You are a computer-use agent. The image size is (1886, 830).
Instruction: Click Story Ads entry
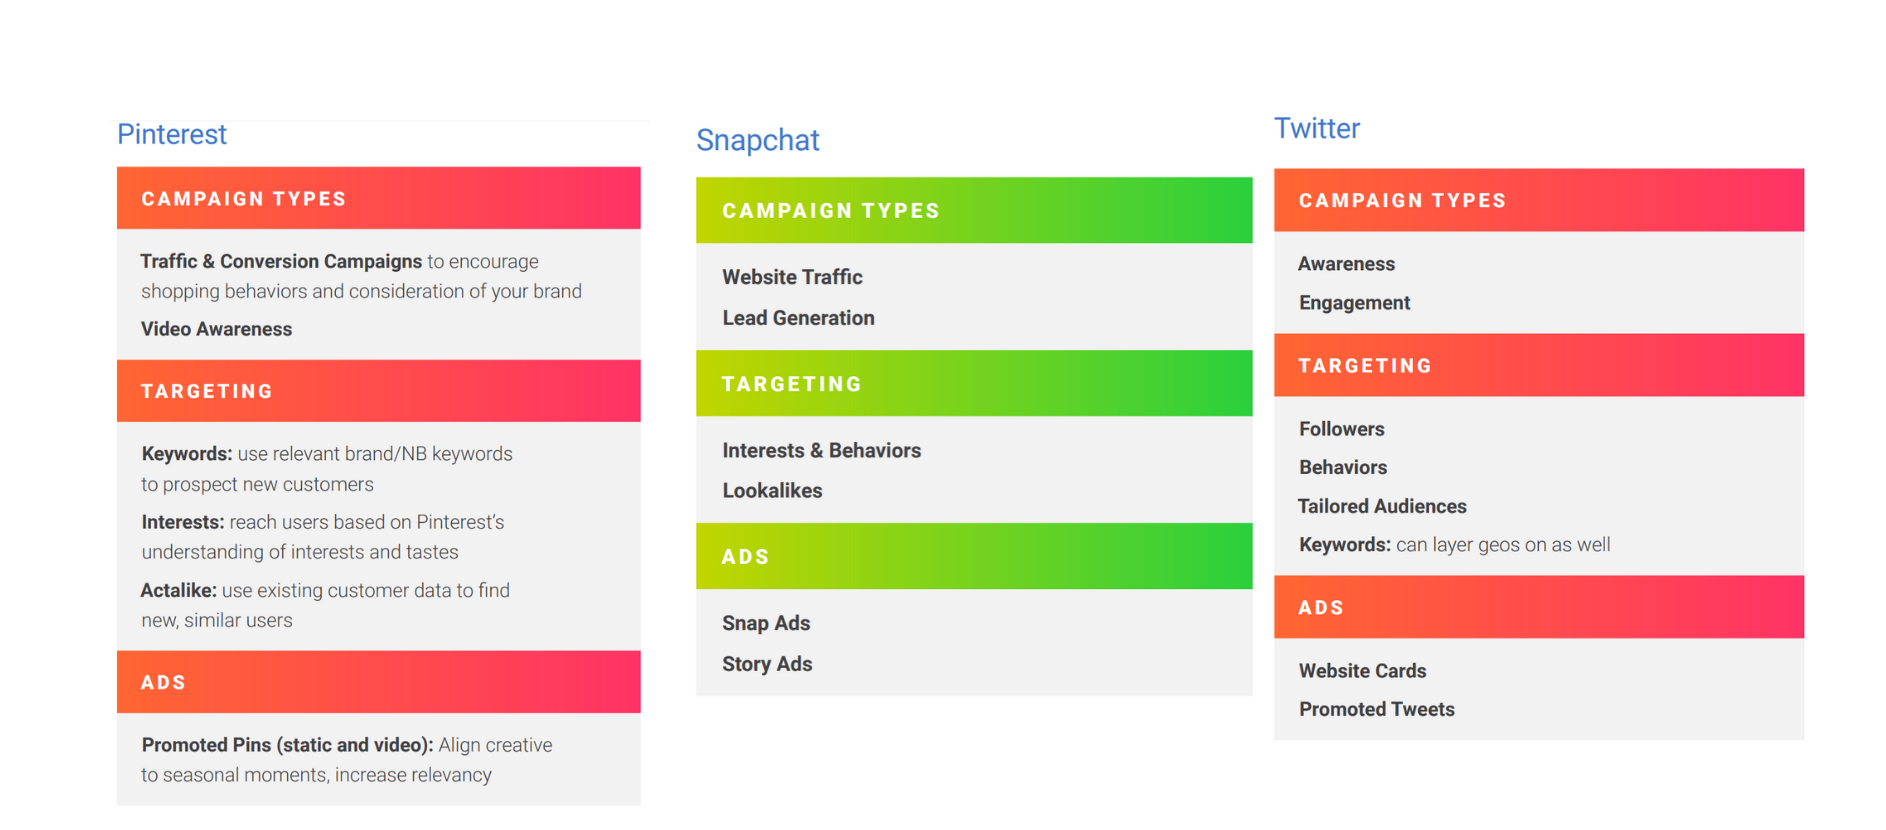(767, 664)
